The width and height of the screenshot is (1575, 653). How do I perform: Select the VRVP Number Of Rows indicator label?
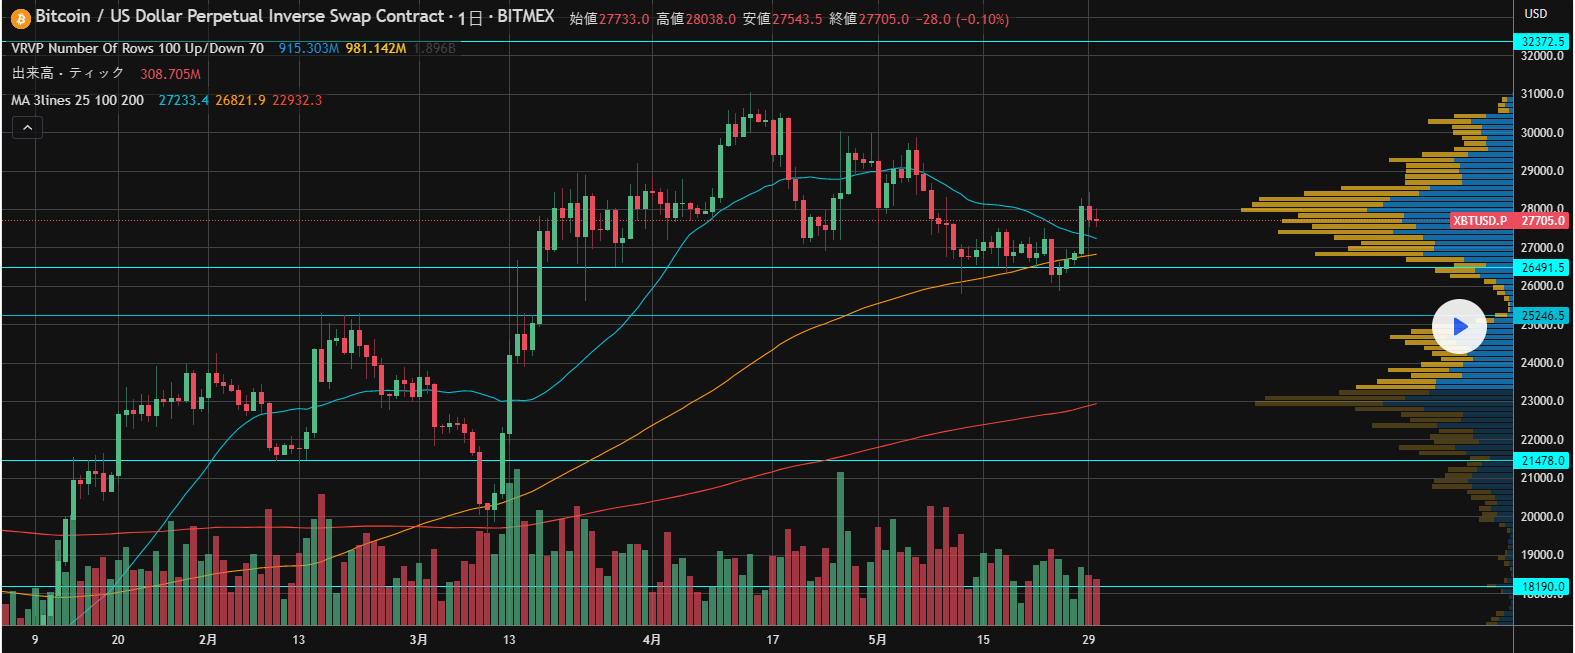click(137, 48)
